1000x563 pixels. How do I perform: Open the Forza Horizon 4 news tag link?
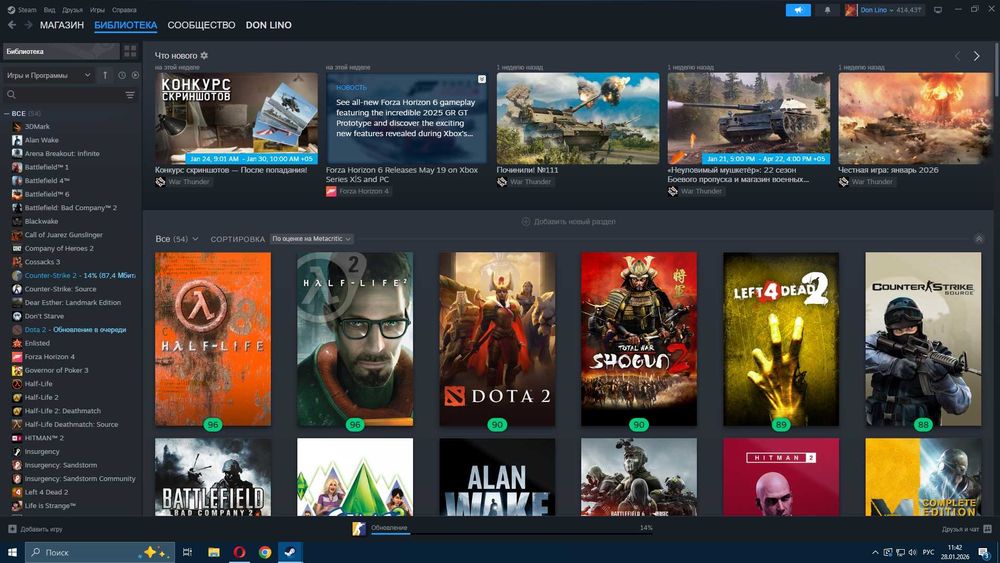point(357,191)
